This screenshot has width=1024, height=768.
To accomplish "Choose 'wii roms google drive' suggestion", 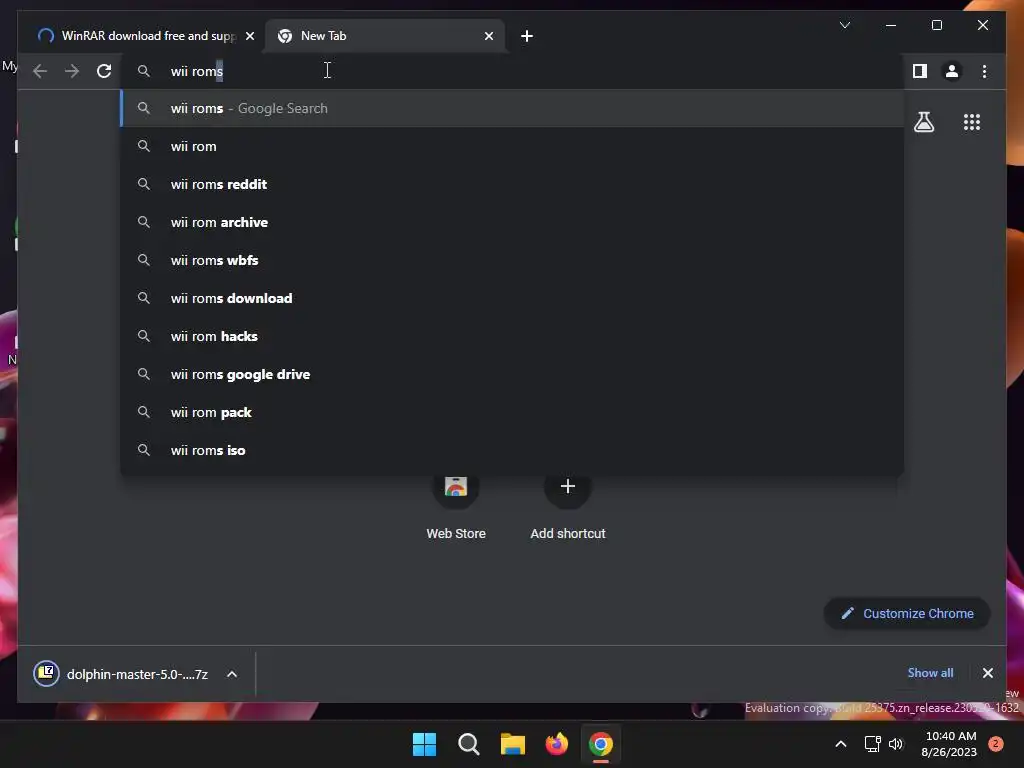I will click(513, 374).
